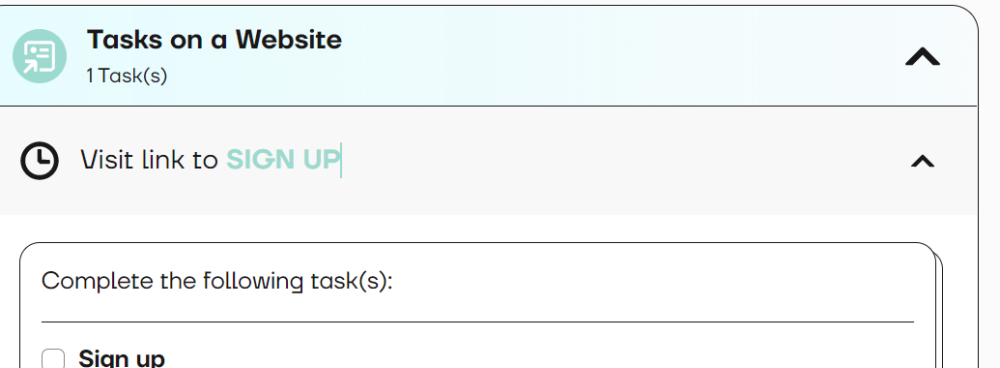Click the teal Tasks on a Website icon
1000x368 pixels.
[40, 56]
